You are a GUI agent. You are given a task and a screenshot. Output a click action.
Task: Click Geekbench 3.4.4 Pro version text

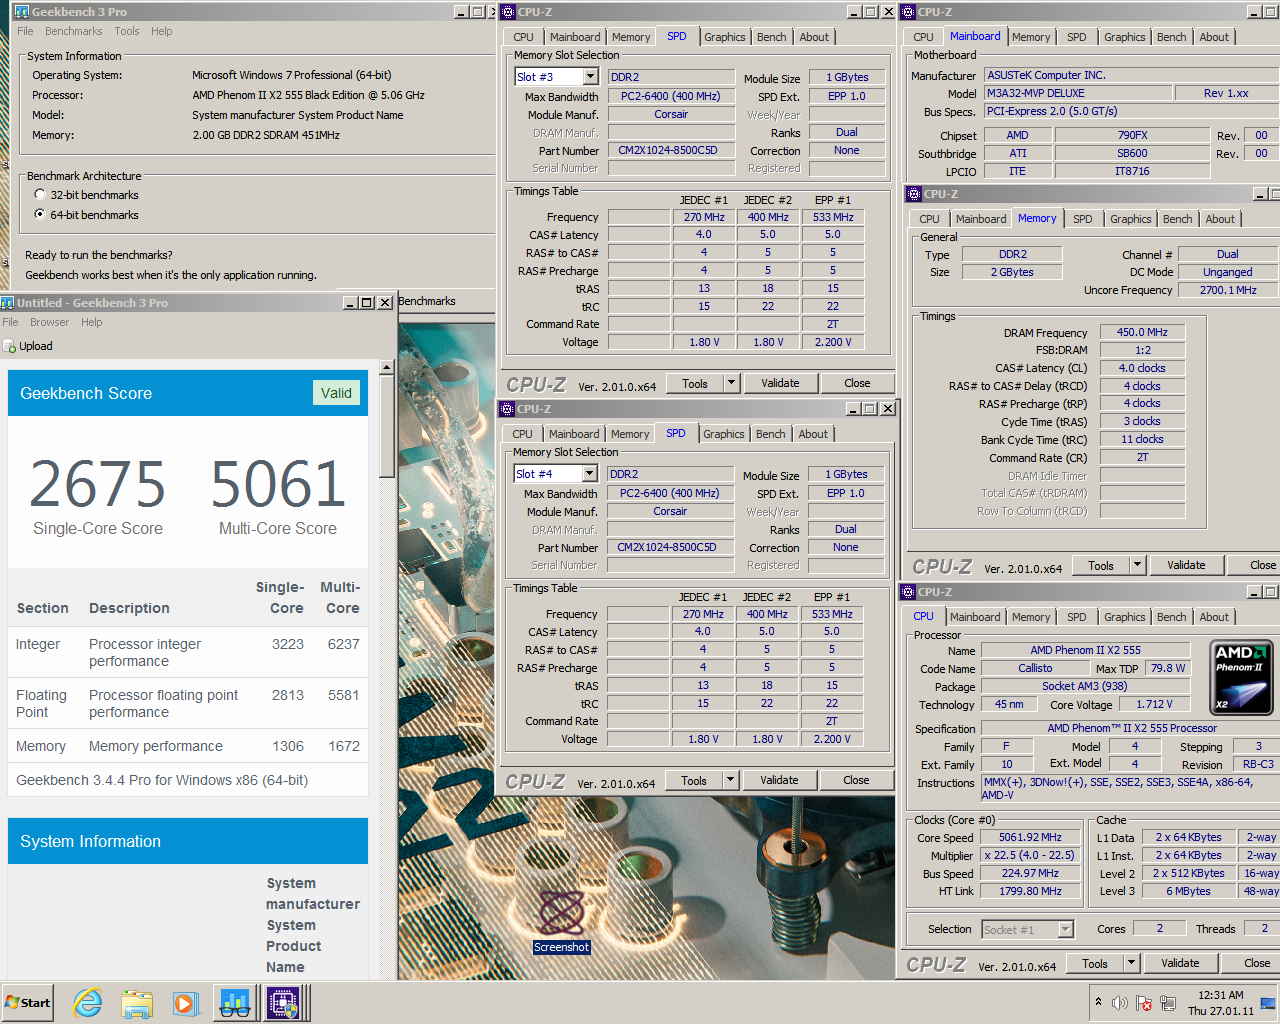click(162, 780)
